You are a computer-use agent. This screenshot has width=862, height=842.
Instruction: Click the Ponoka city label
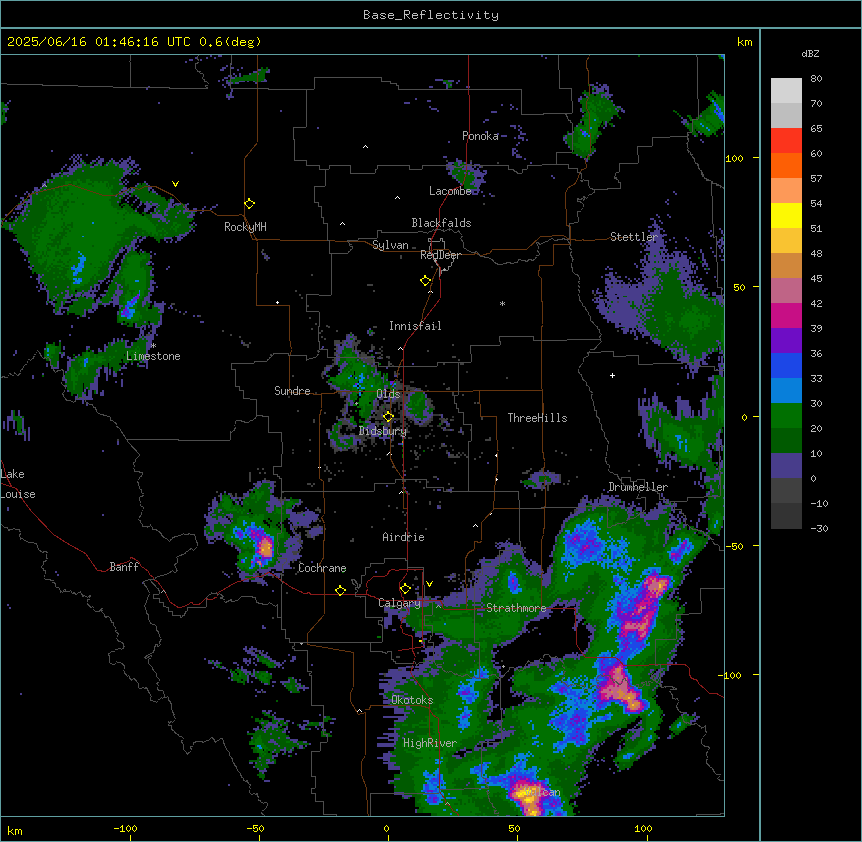480,136
